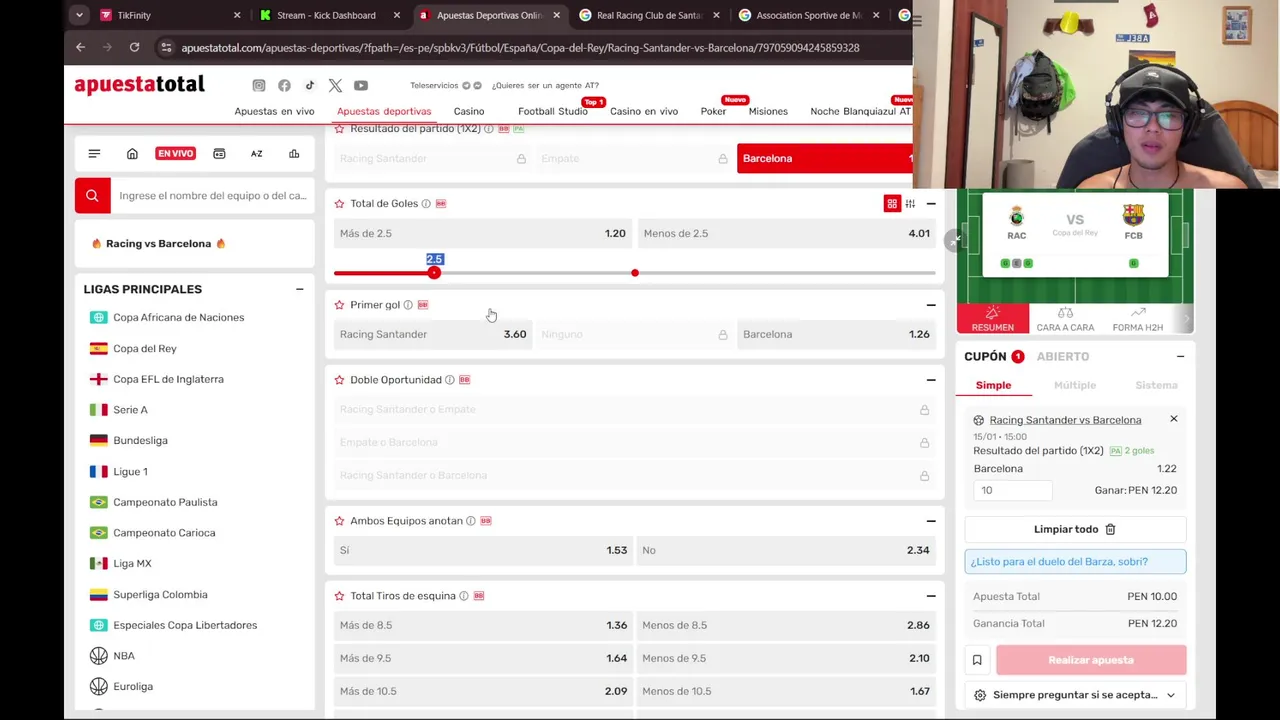Image resolution: width=1280 pixels, height=720 pixels.
Task: Remove Racing Santander vs Barcelona from coupon
Action: pyautogui.click(x=1174, y=419)
